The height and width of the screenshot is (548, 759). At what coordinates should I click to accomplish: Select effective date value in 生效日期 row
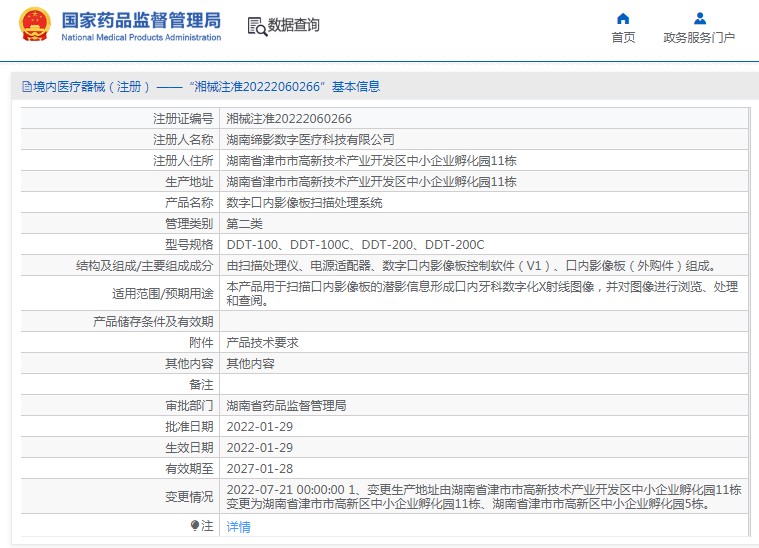259,448
